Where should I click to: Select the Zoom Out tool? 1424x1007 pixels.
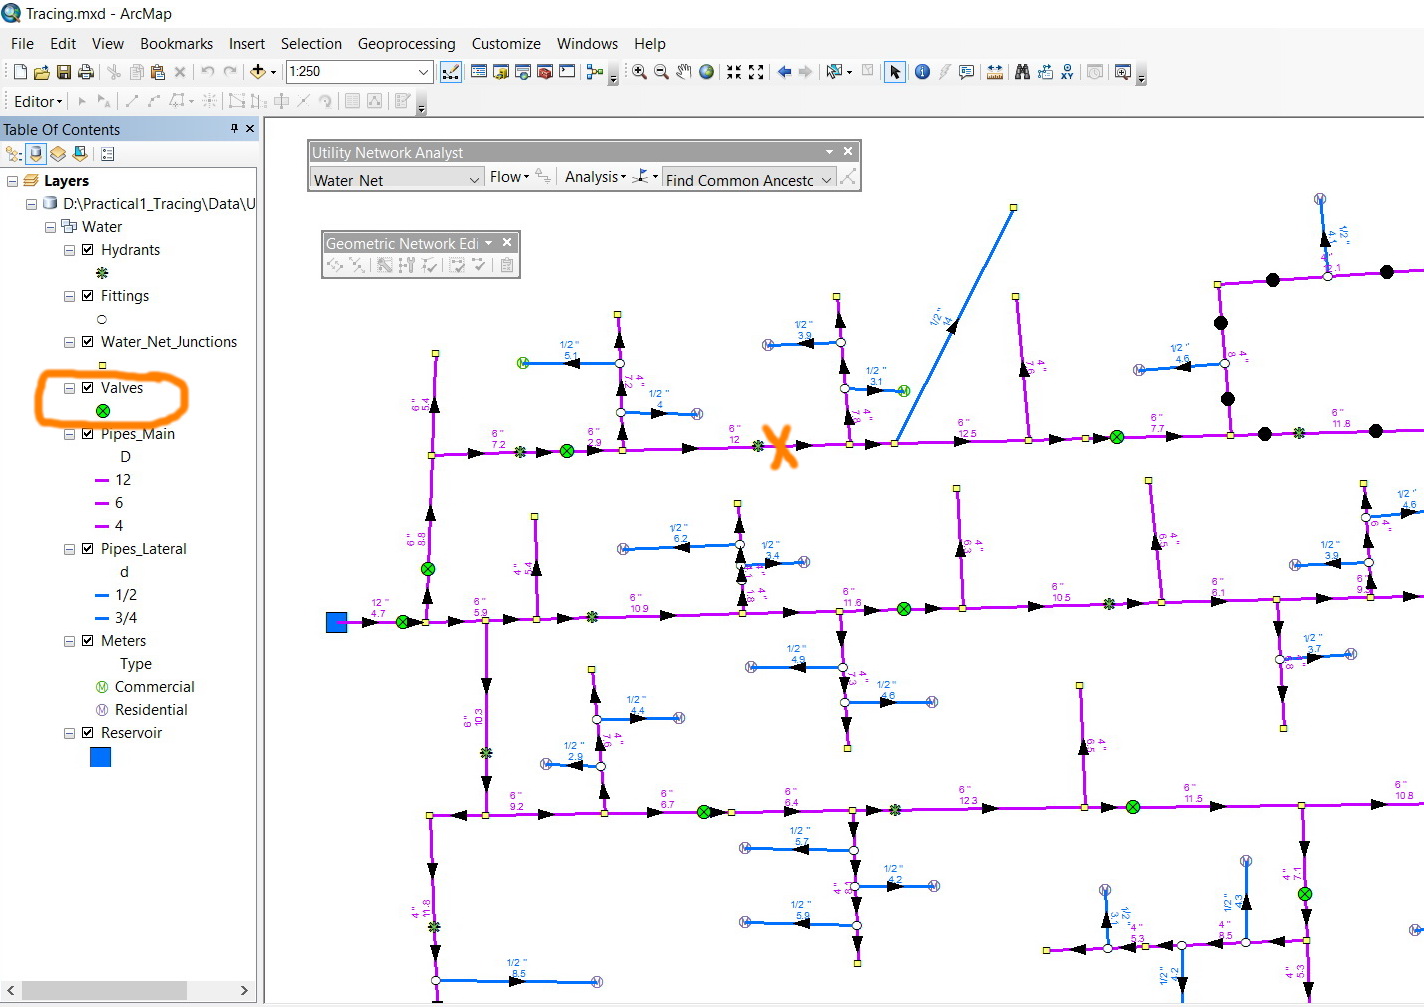[x=661, y=72]
